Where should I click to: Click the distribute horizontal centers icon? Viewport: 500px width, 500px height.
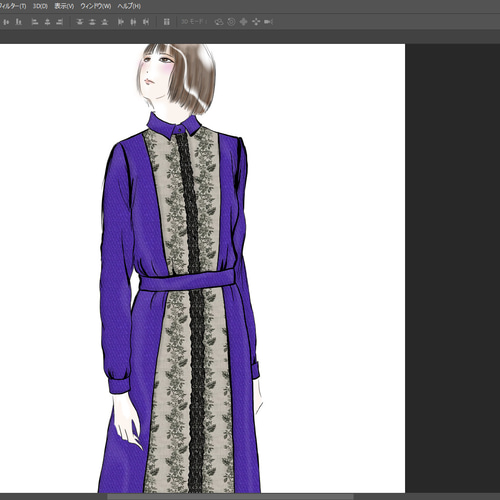point(133,22)
